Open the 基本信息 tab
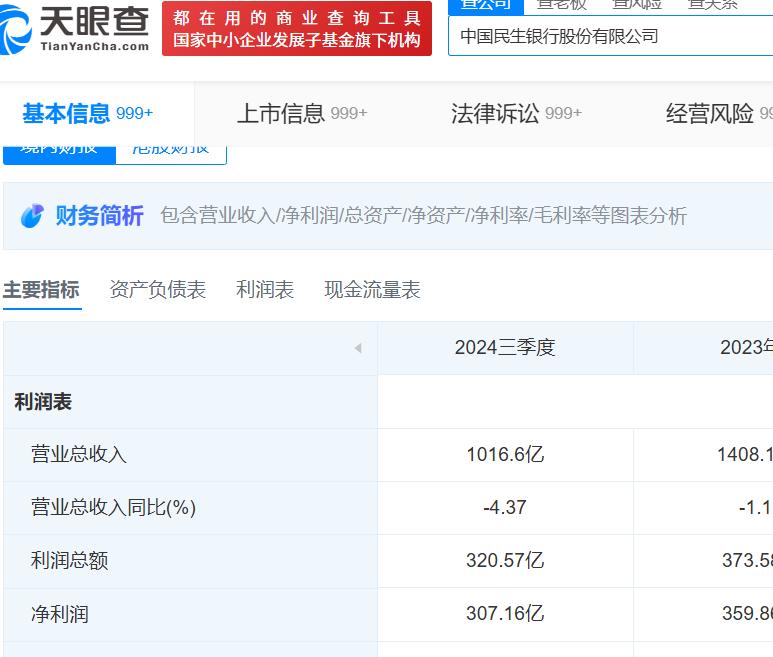773x657 pixels. (x=88, y=113)
